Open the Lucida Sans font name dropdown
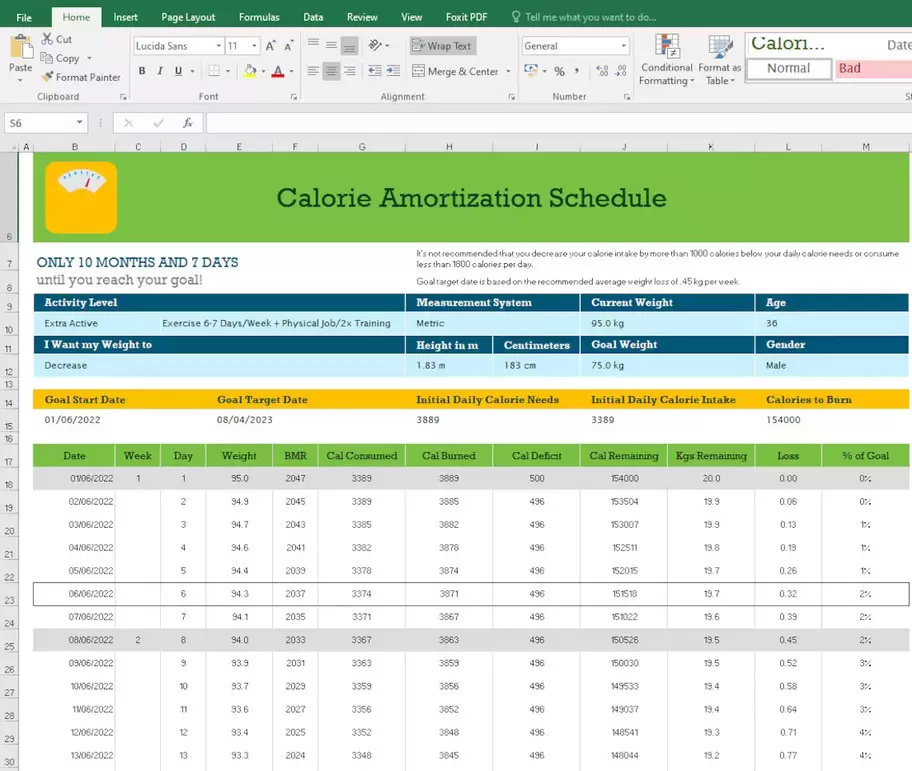912x771 pixels. [219, 46]
